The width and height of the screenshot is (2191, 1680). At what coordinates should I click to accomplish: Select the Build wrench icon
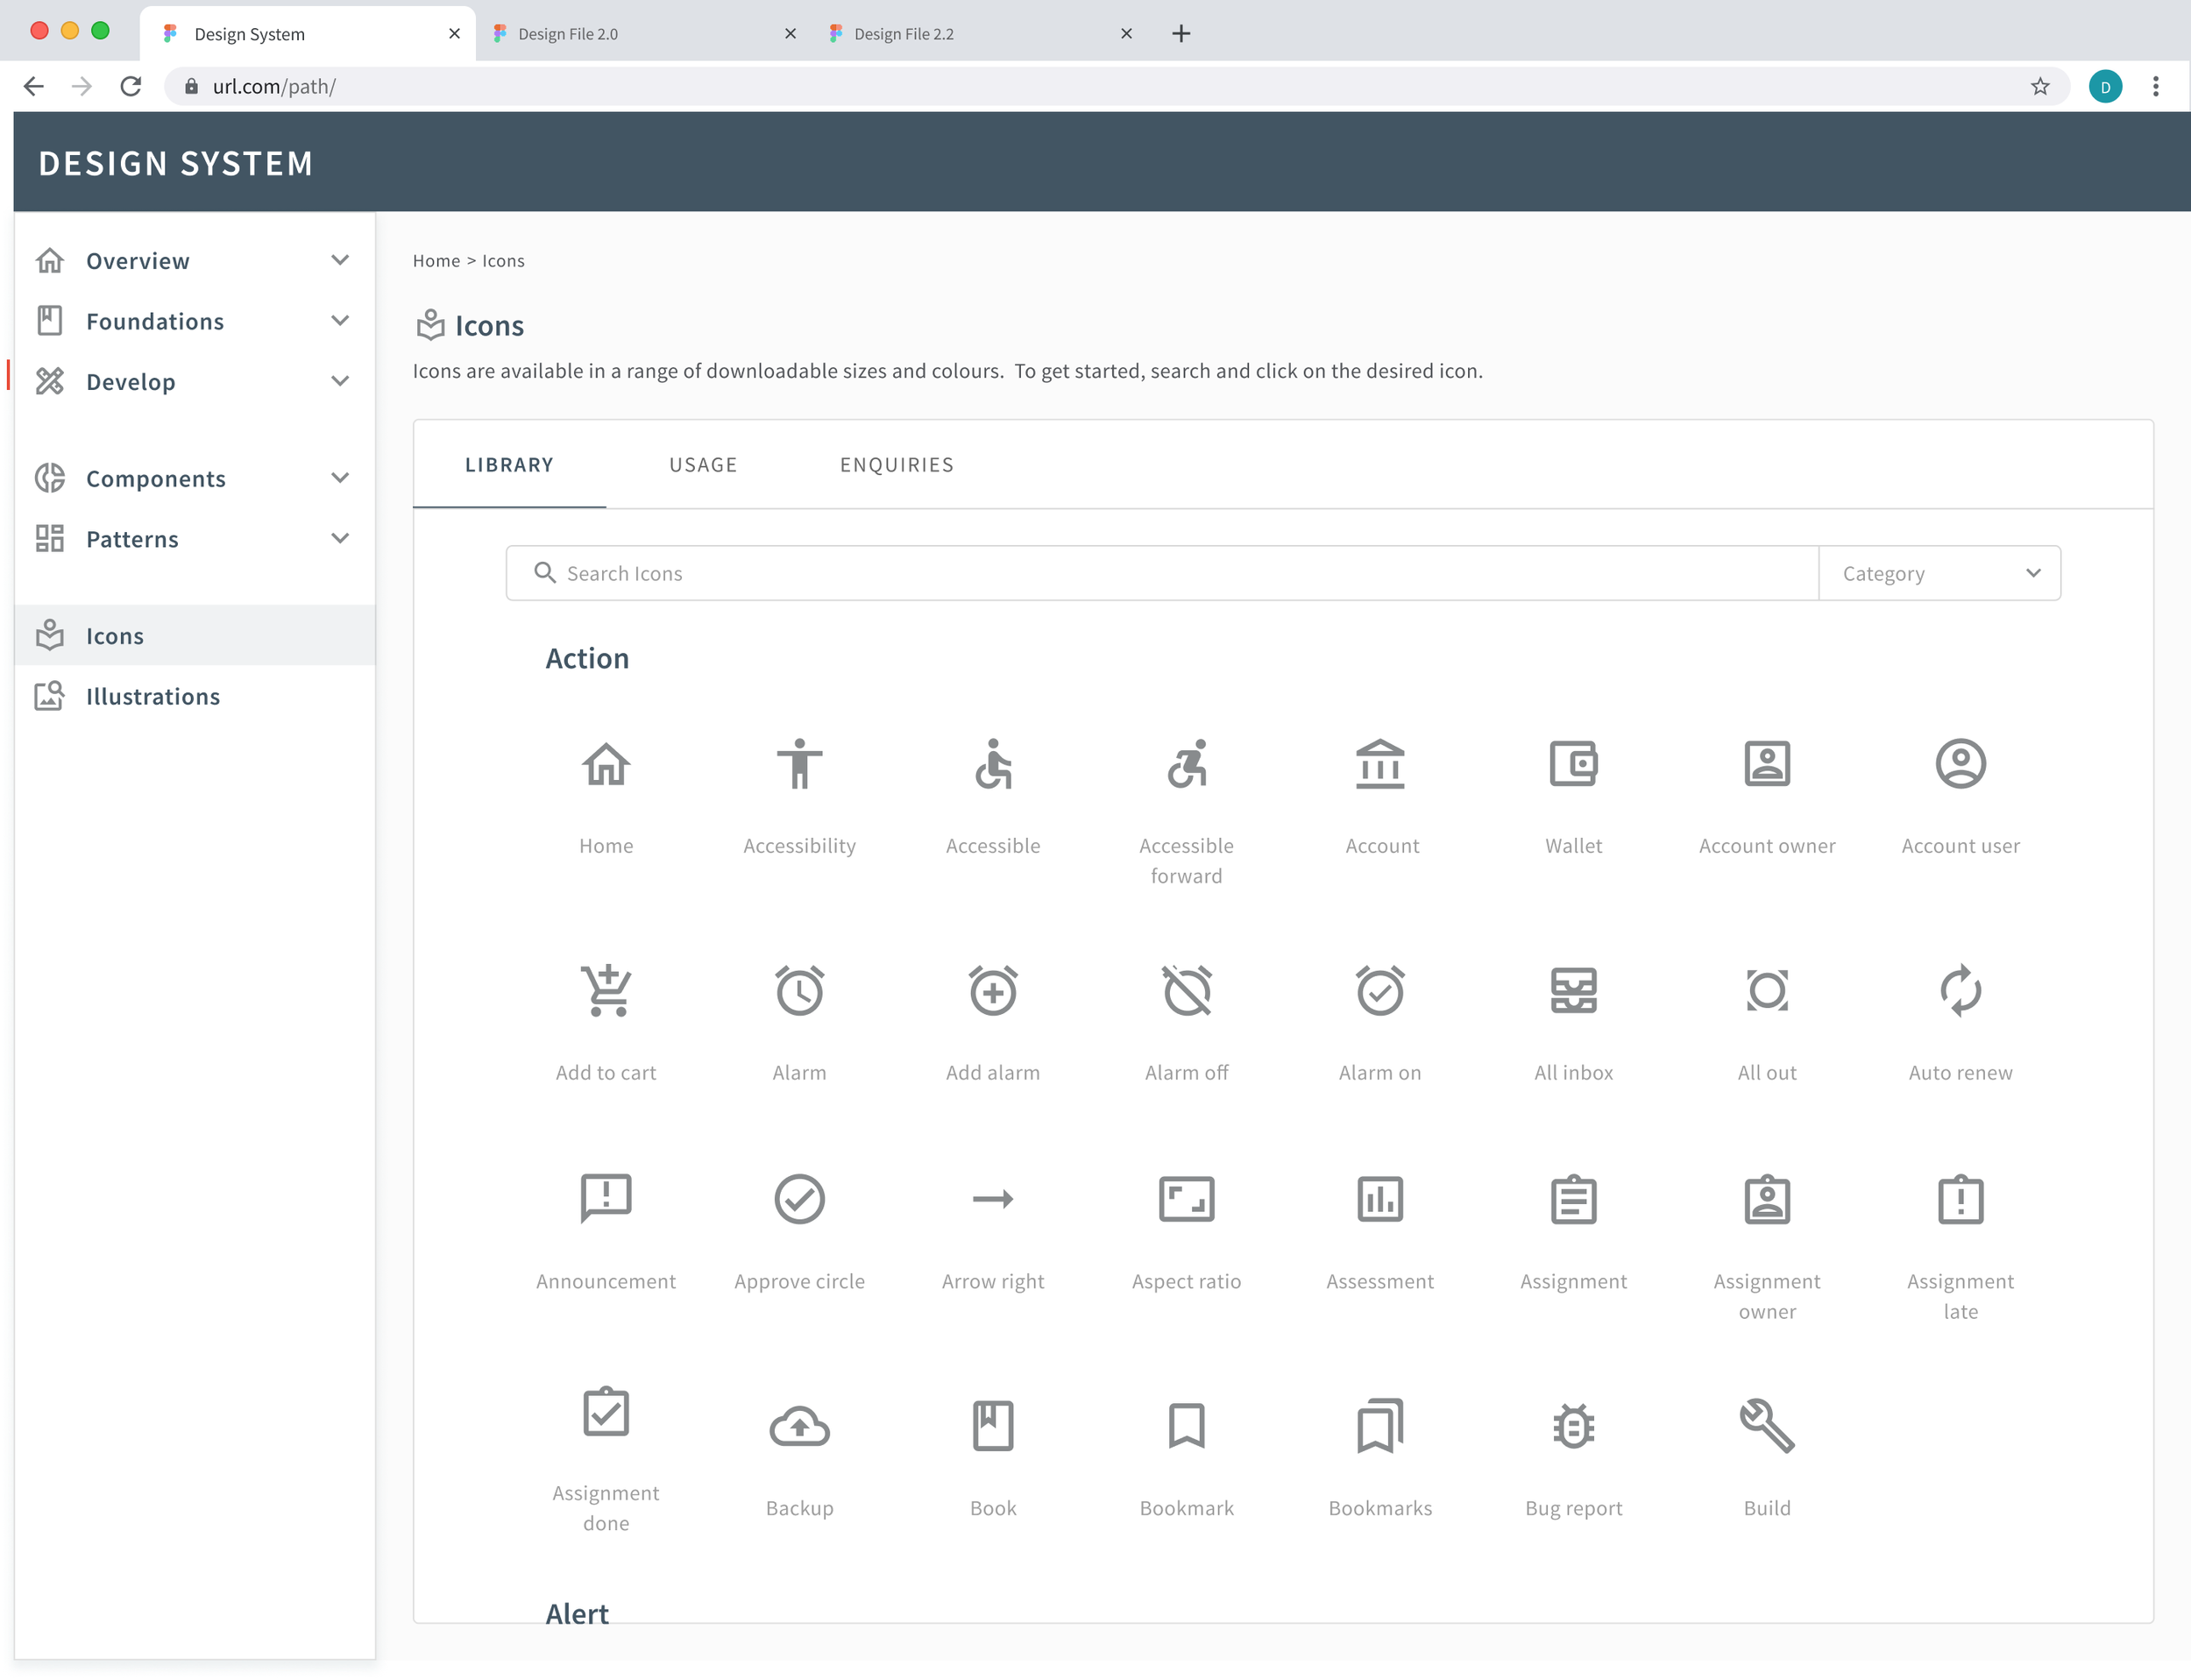coord(1767,1427)
